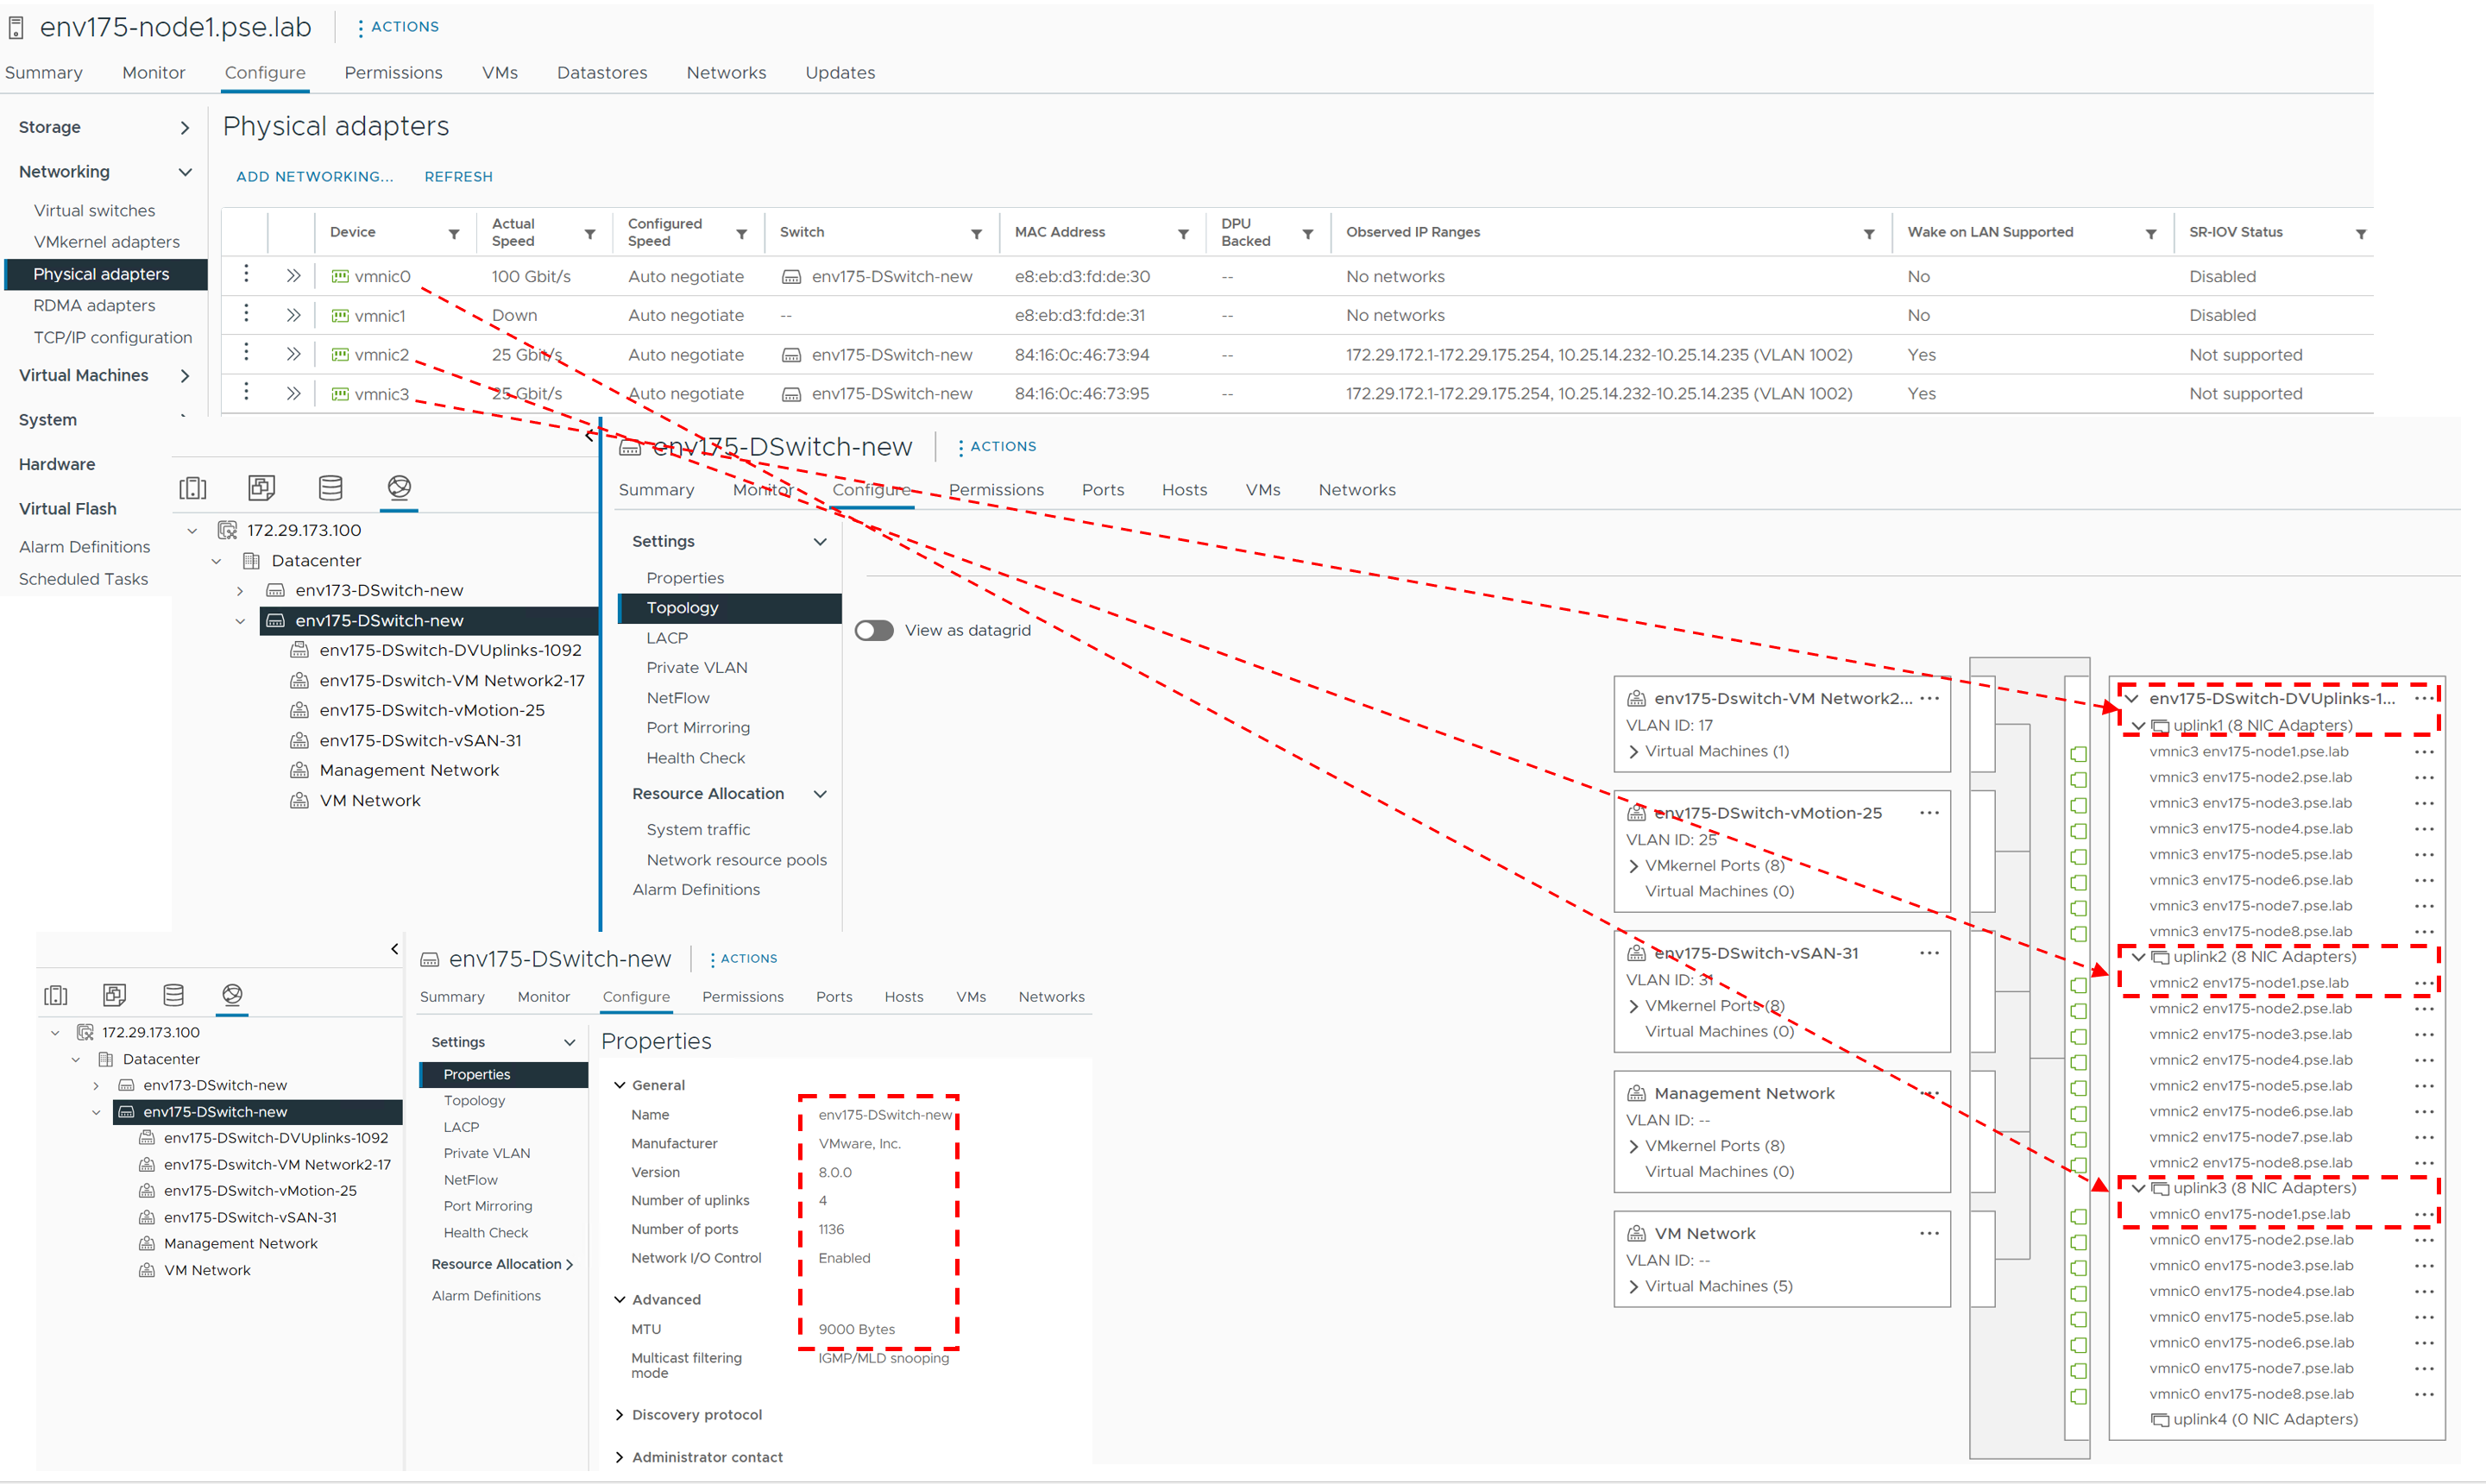
Task: Select the Storage inventory view icon
Action: (330, 487)
